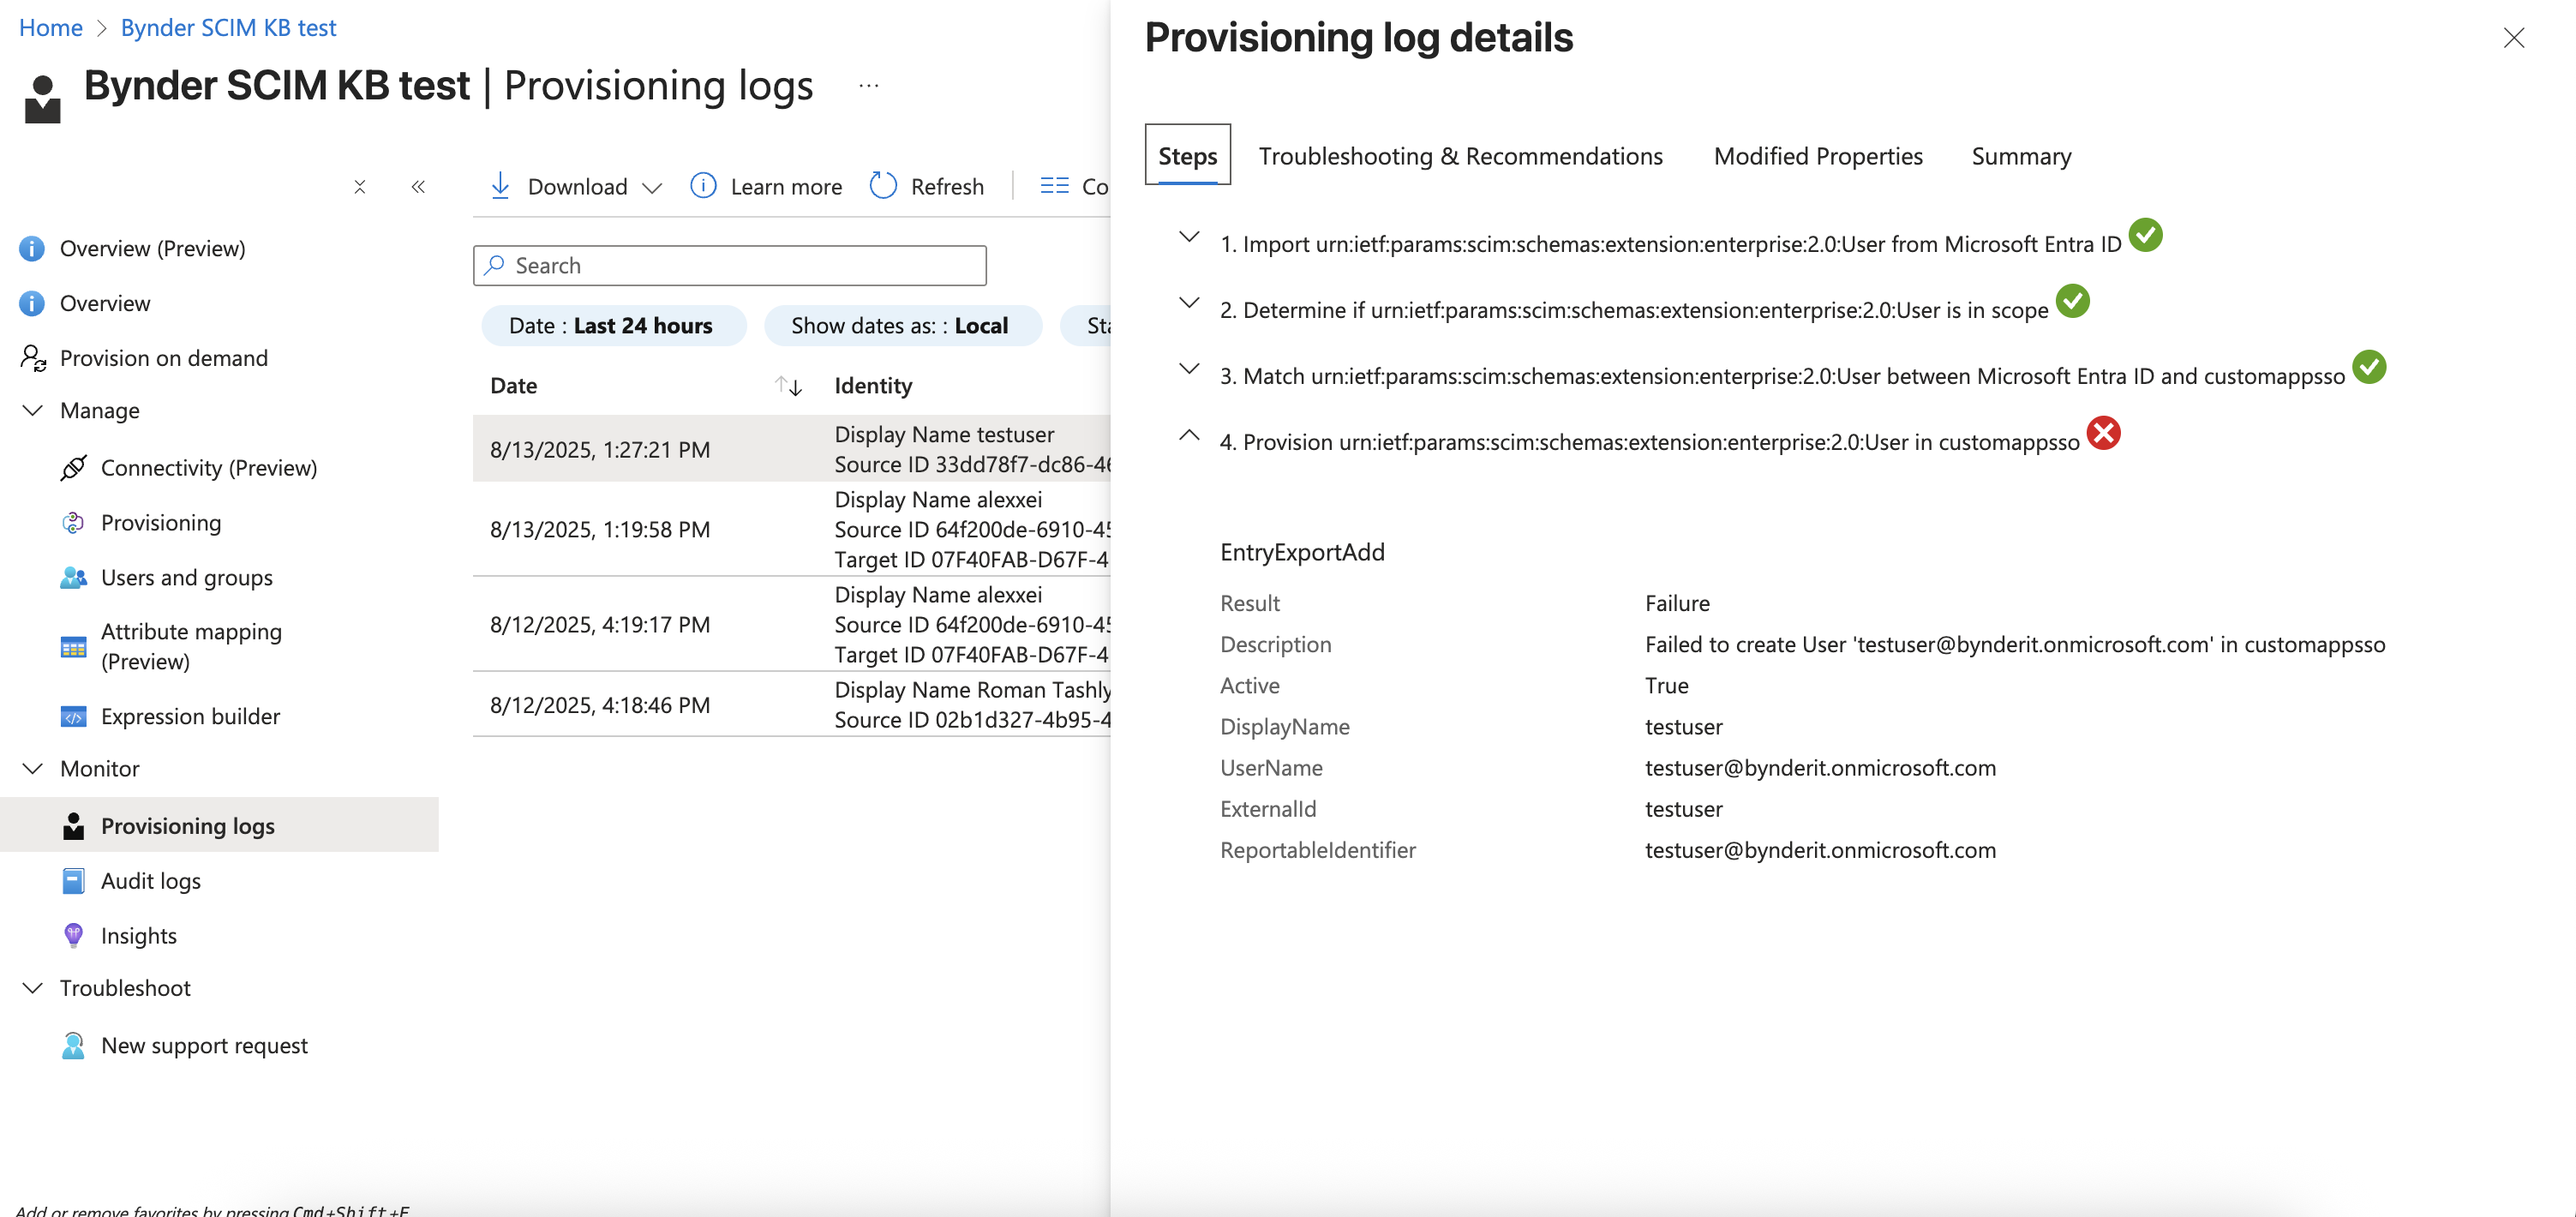Open Users and groups in sidebar

(x=187, y=578)
